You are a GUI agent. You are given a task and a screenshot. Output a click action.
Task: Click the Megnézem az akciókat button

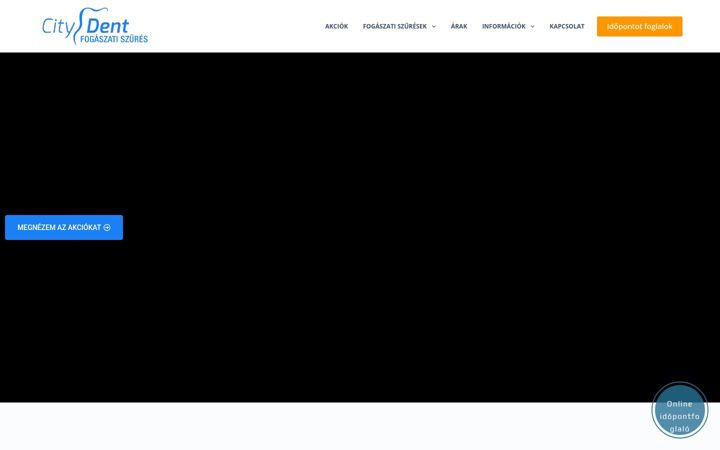point(64,227)
